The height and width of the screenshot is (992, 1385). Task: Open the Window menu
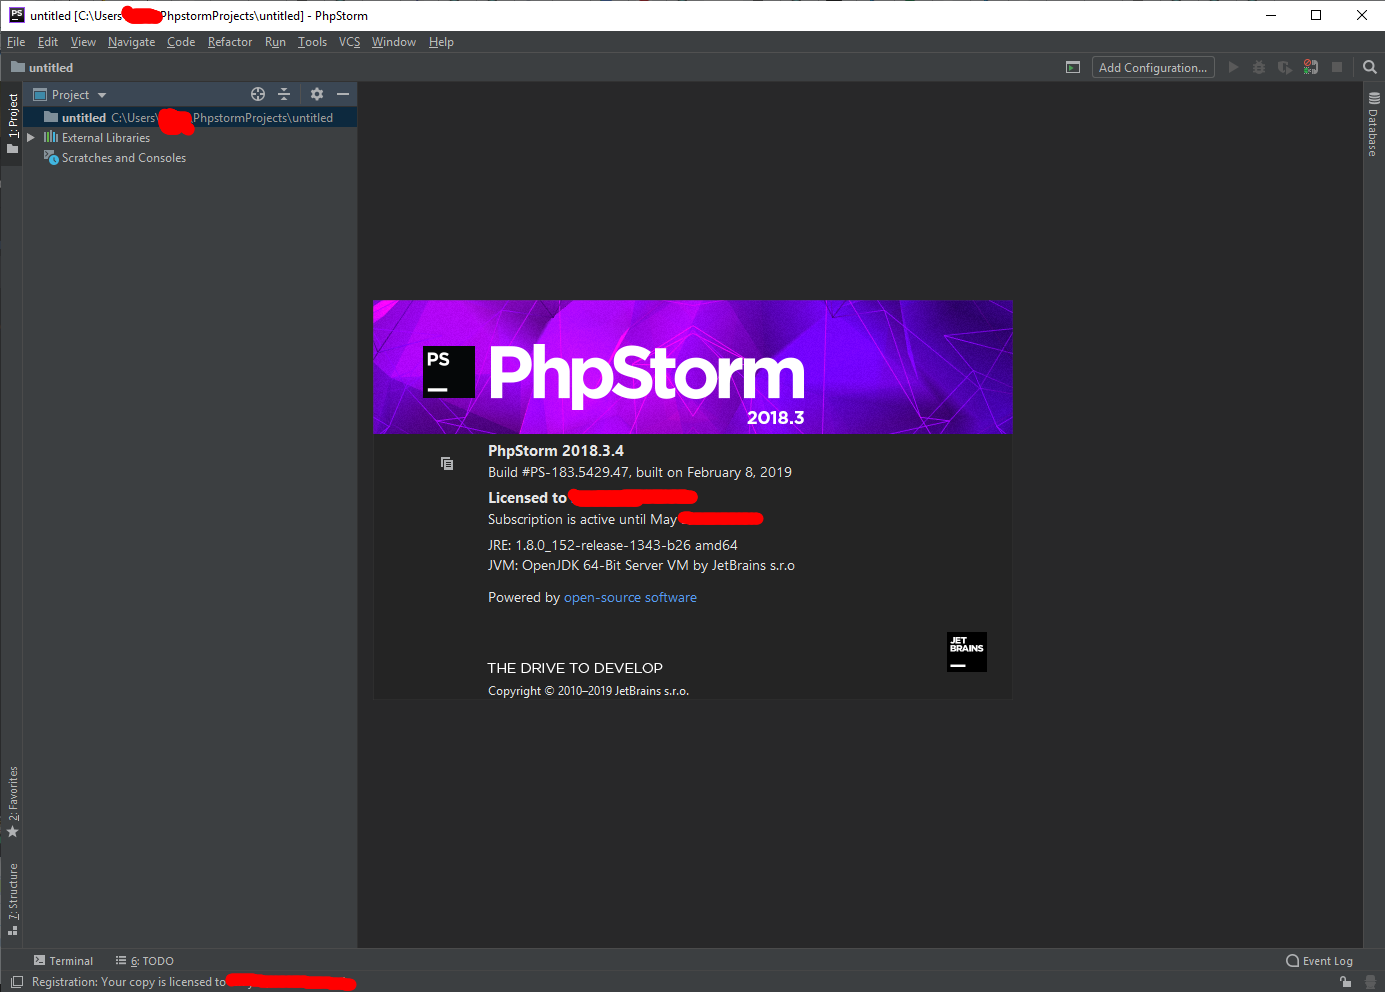[394, 42]
